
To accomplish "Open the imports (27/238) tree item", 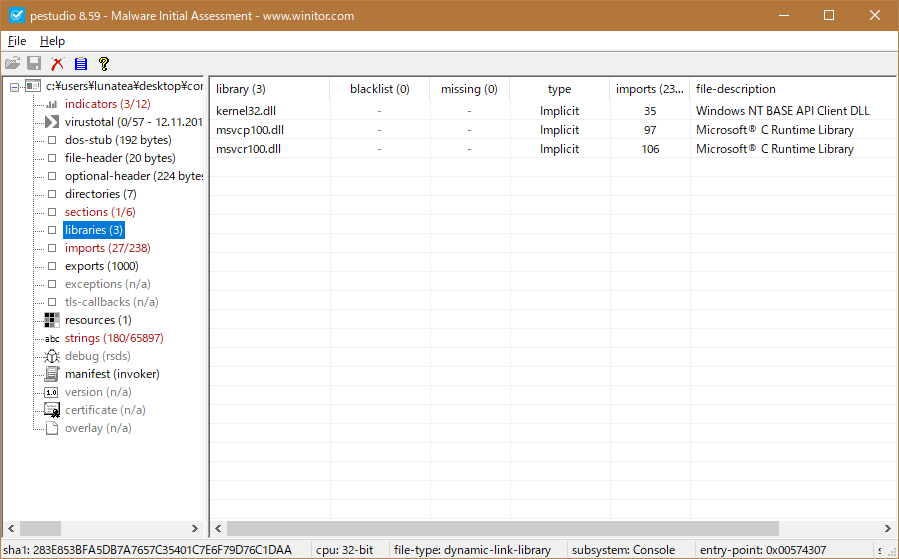I will (107, 248).
